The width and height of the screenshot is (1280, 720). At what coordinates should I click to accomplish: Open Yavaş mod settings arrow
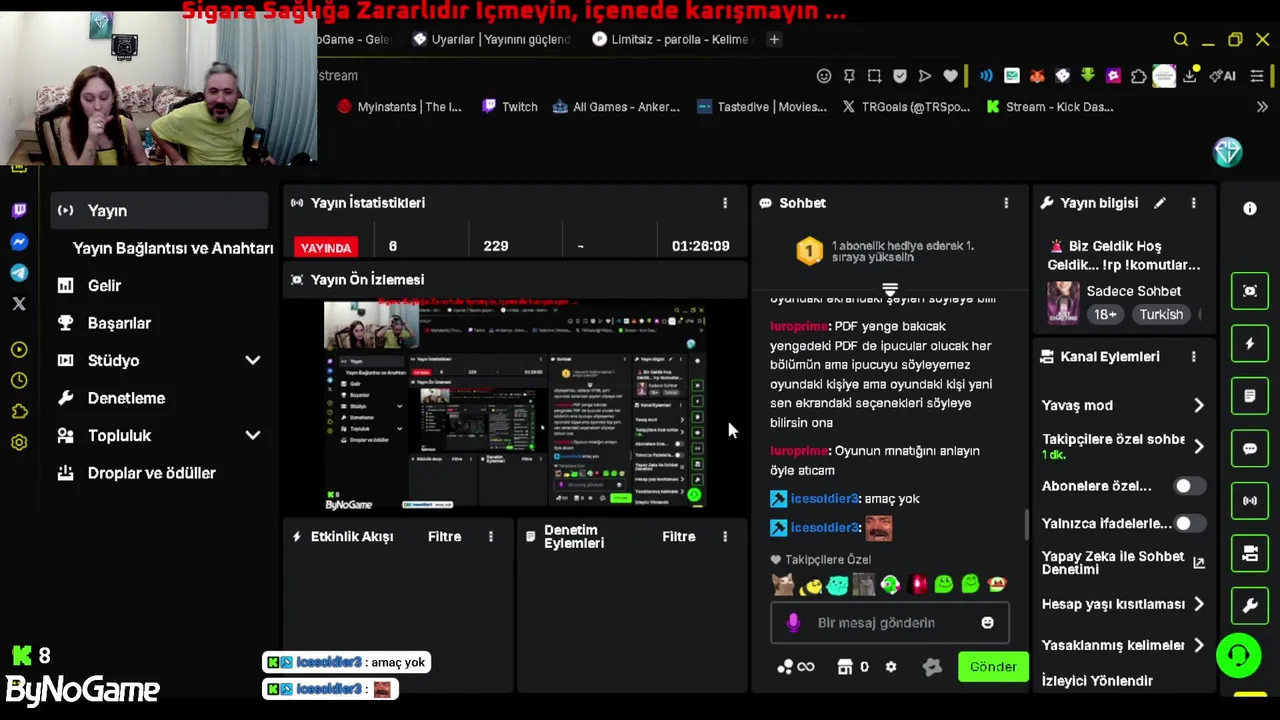click(x=1199, y=406)
